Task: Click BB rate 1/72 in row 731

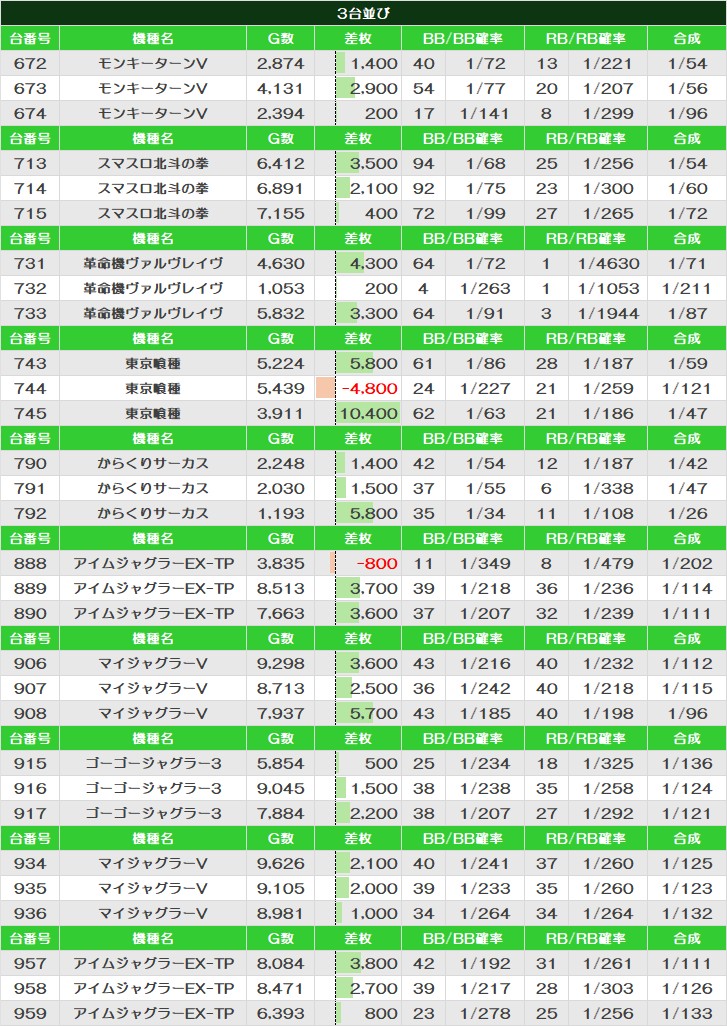Action: coord(485,264)
